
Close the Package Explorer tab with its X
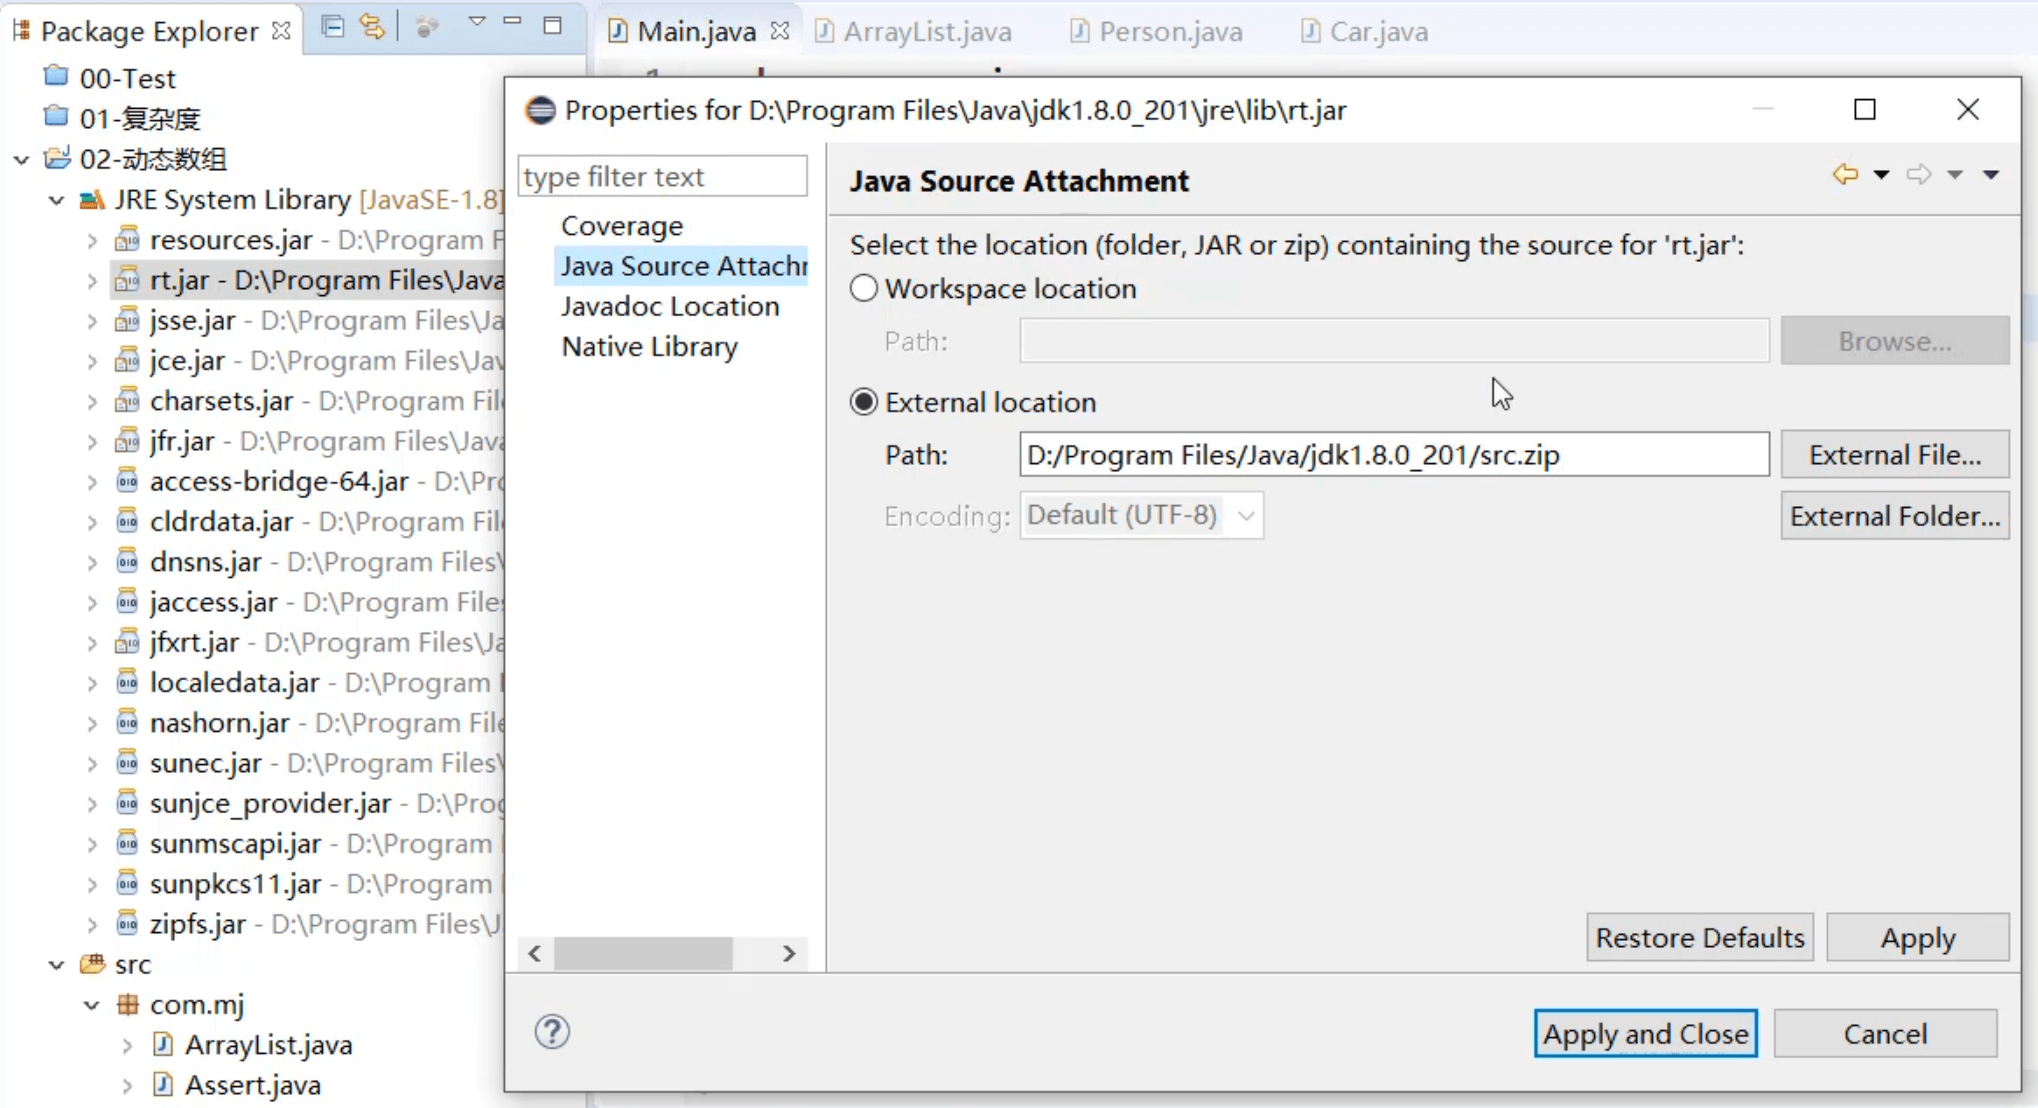pyautogui.click(x=281, y=31)
